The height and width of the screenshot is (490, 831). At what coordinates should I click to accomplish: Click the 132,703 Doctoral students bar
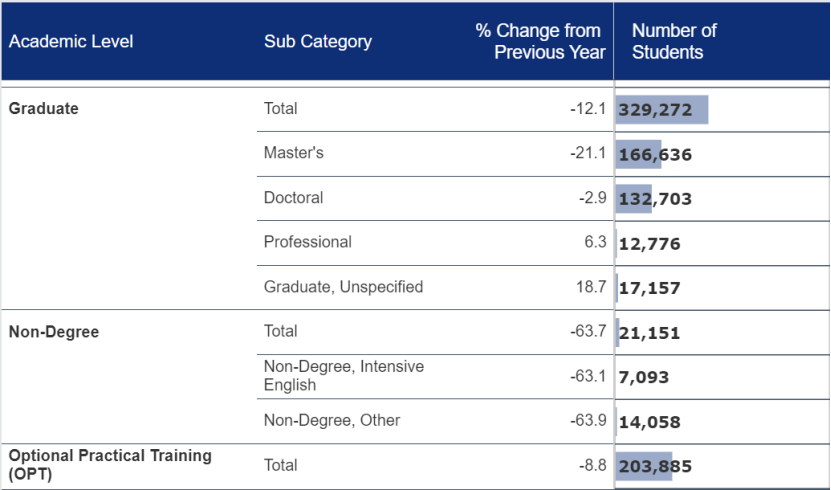tap(635, 199)
